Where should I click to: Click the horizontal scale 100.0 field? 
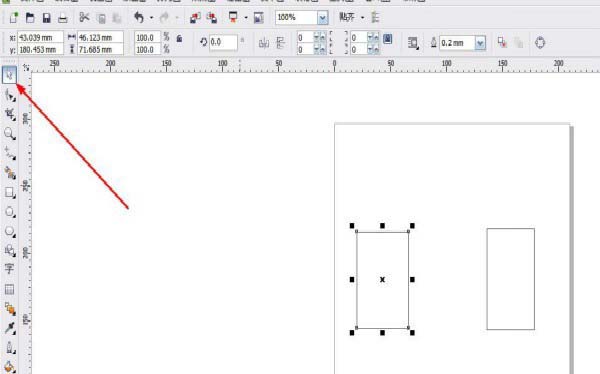(147, 38)
